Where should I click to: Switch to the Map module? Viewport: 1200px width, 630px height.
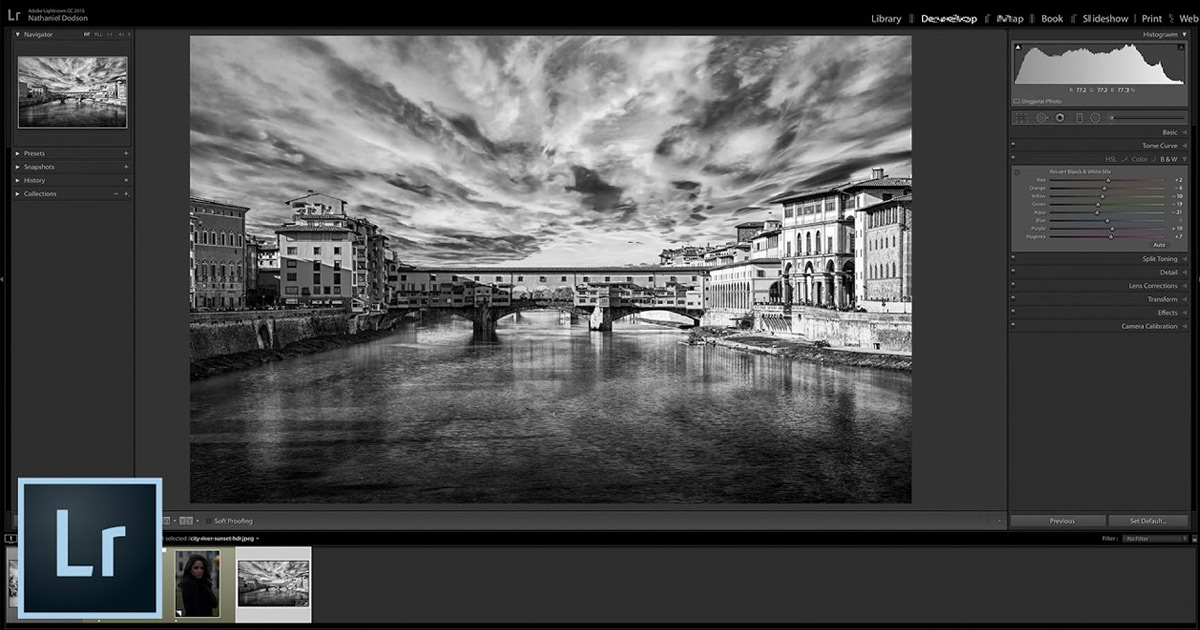click(1010, 19)
